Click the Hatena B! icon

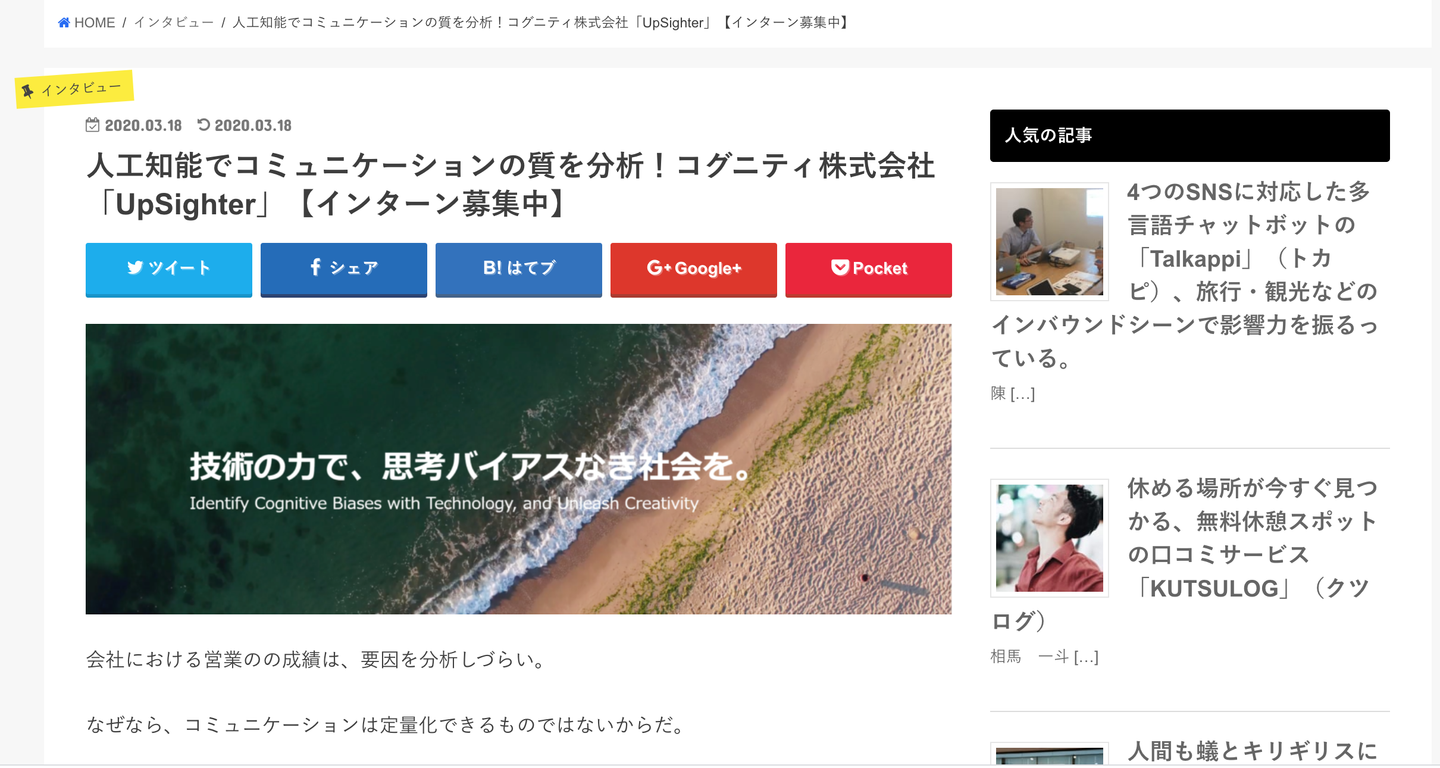pos(492,268)
